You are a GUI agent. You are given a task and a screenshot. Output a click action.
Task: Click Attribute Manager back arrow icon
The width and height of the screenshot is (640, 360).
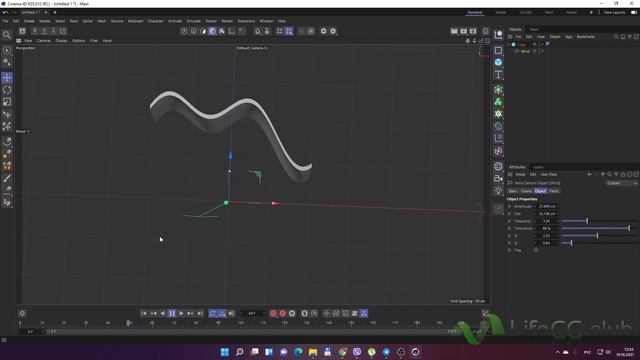coord(589,175)
